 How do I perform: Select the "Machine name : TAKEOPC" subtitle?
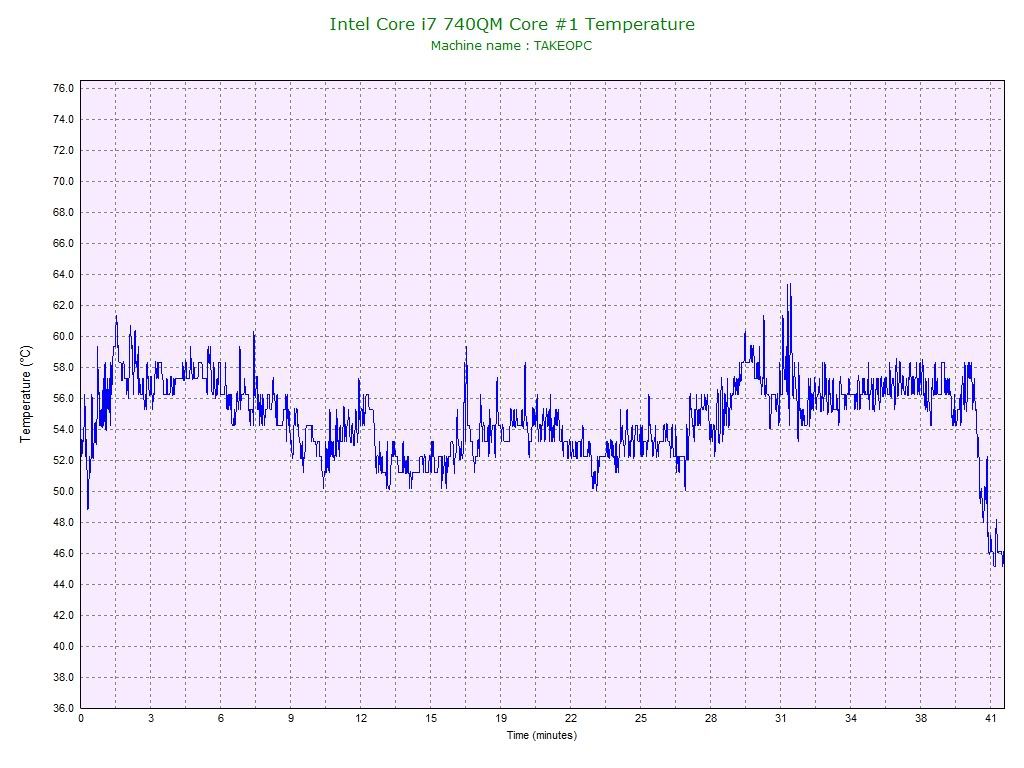pyautogui.click(x=511, y=46)
